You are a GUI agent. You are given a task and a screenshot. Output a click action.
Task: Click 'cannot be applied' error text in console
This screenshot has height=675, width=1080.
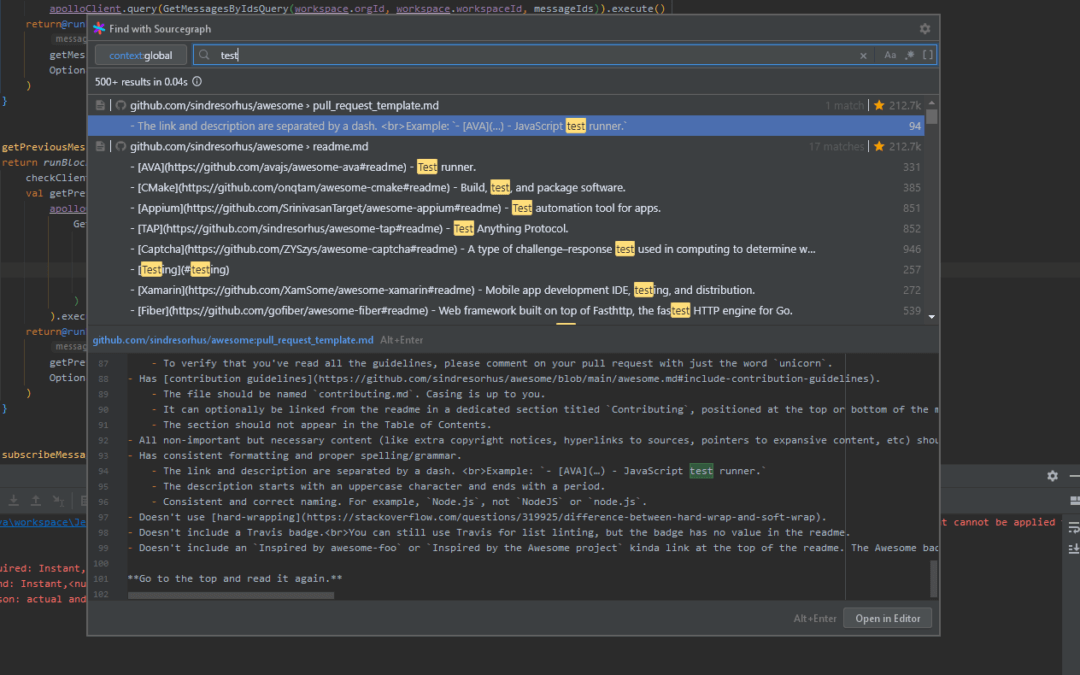coord(1004,522)
